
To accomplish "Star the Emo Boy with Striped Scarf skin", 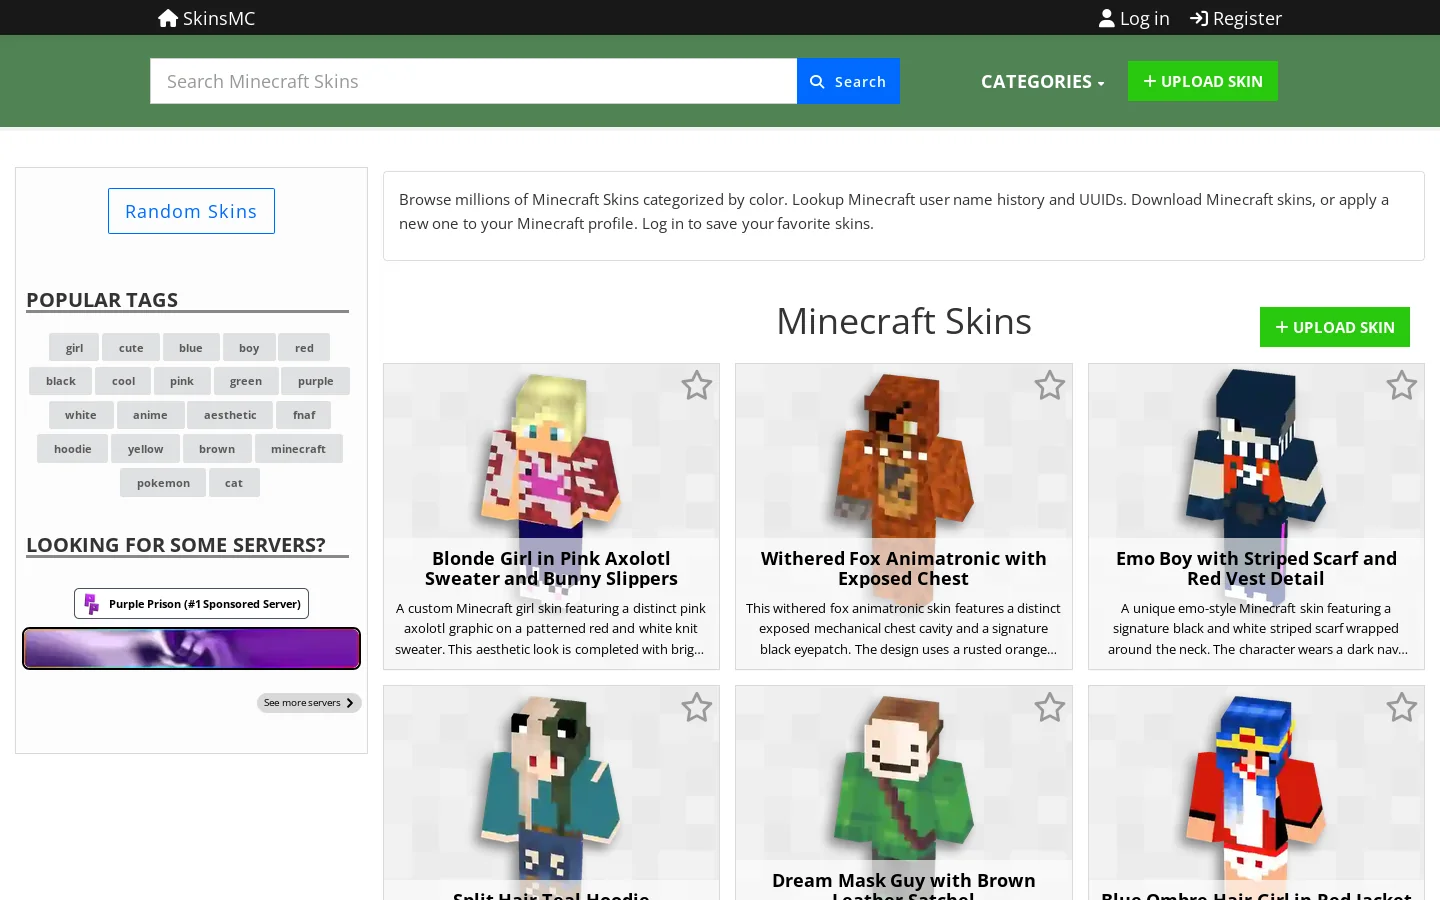I will pos(1401,385).
